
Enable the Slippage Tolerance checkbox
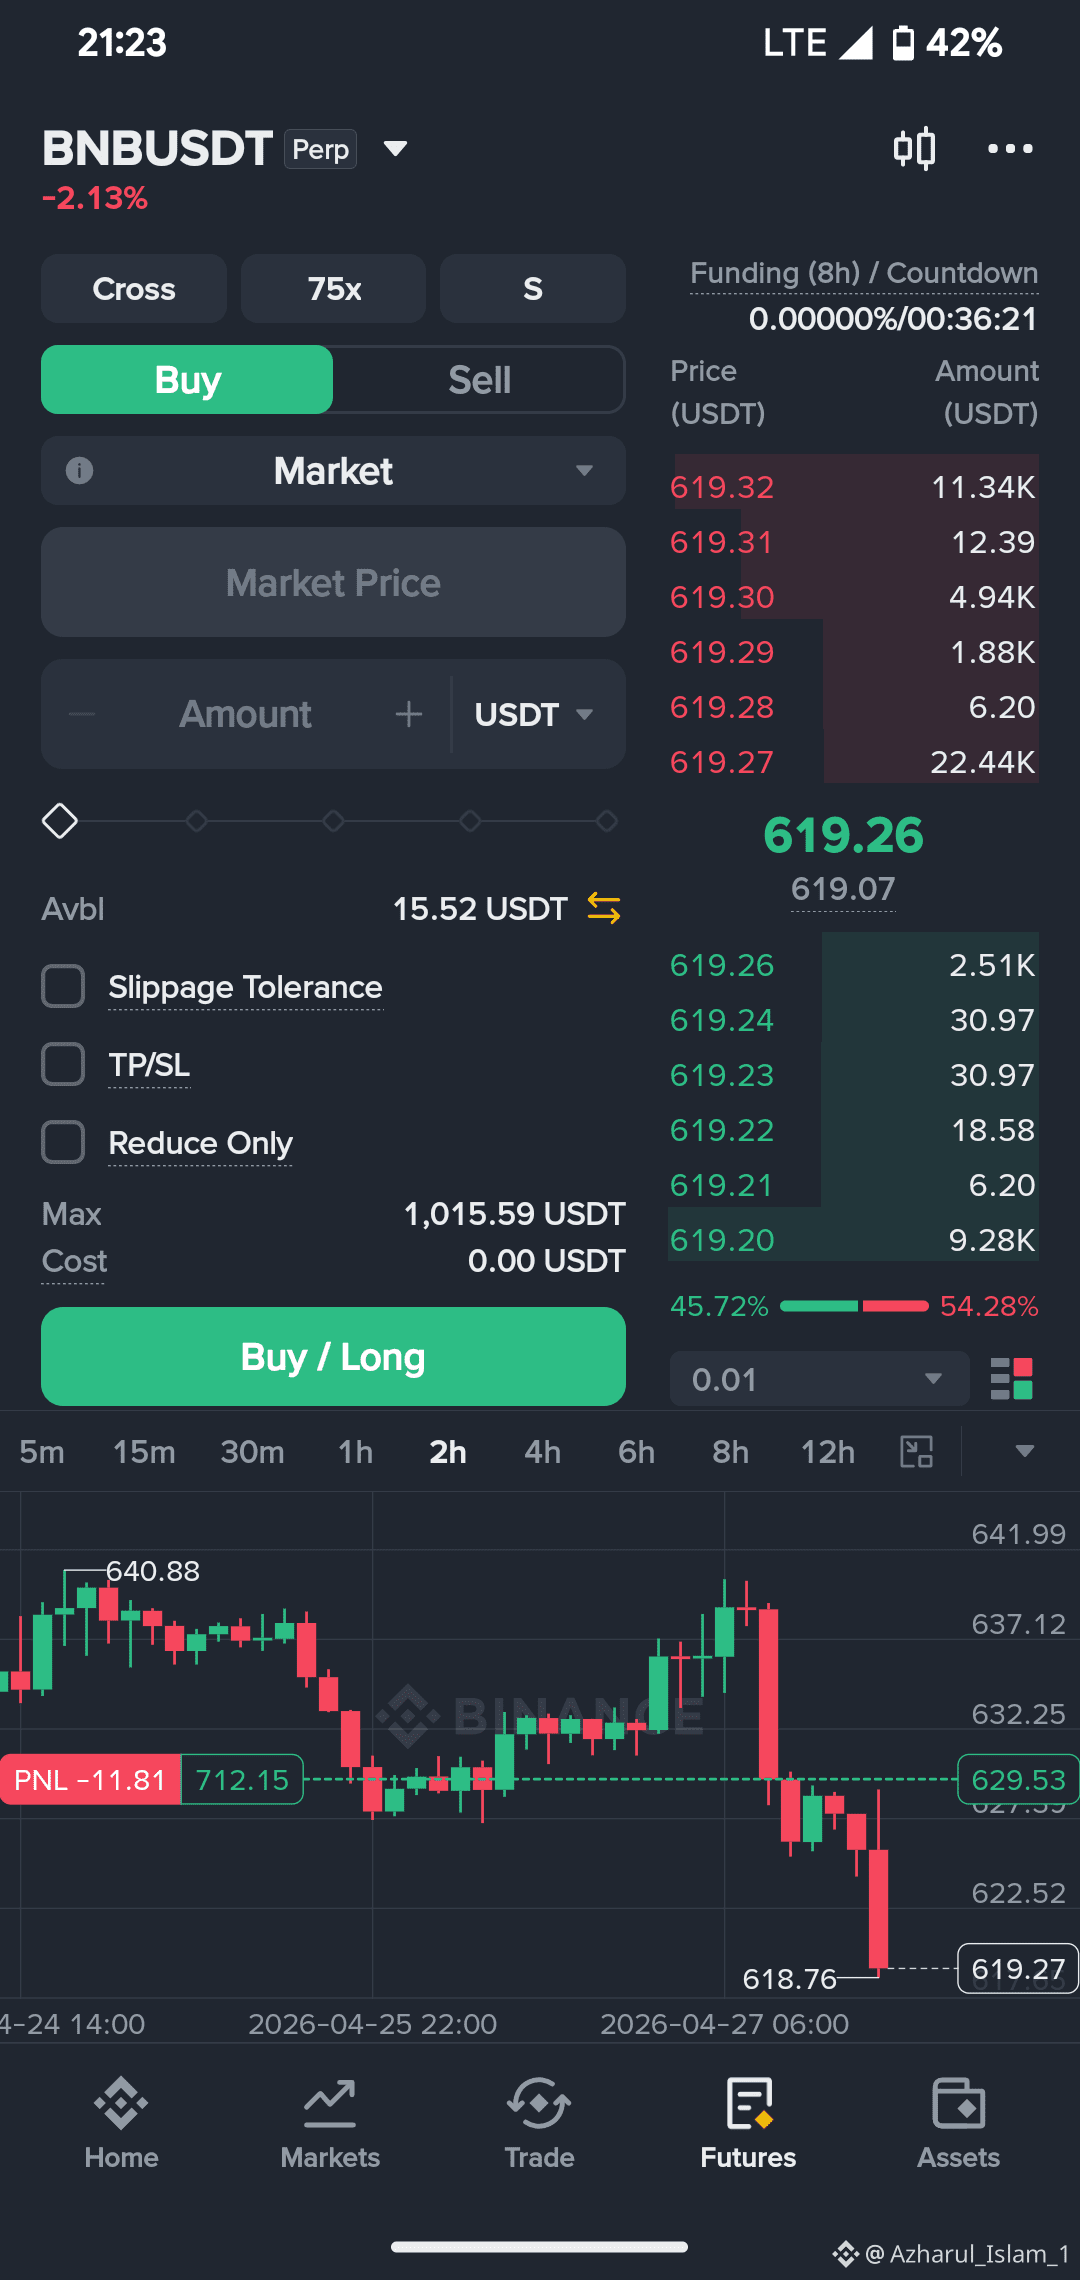coord(63,986)
